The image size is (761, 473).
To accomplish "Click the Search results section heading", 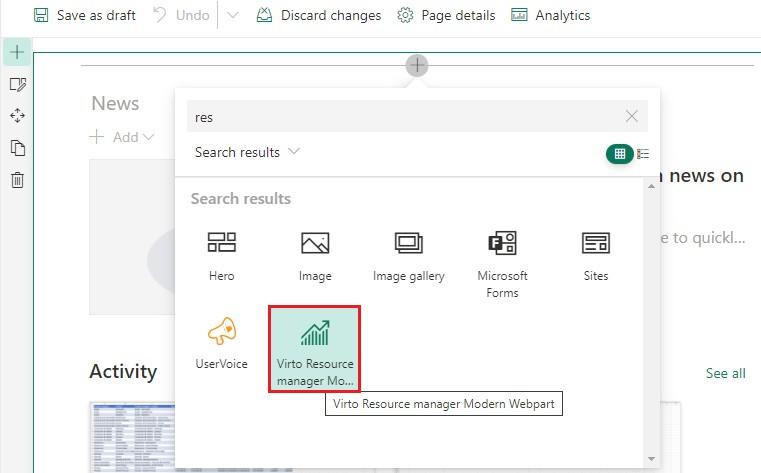I will pos(241,198).
